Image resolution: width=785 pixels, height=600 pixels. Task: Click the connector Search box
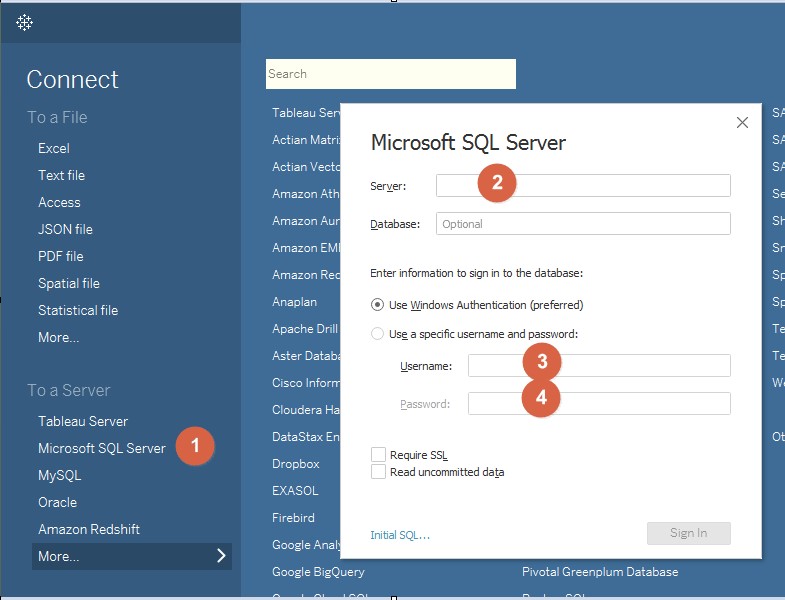(390, 74)
